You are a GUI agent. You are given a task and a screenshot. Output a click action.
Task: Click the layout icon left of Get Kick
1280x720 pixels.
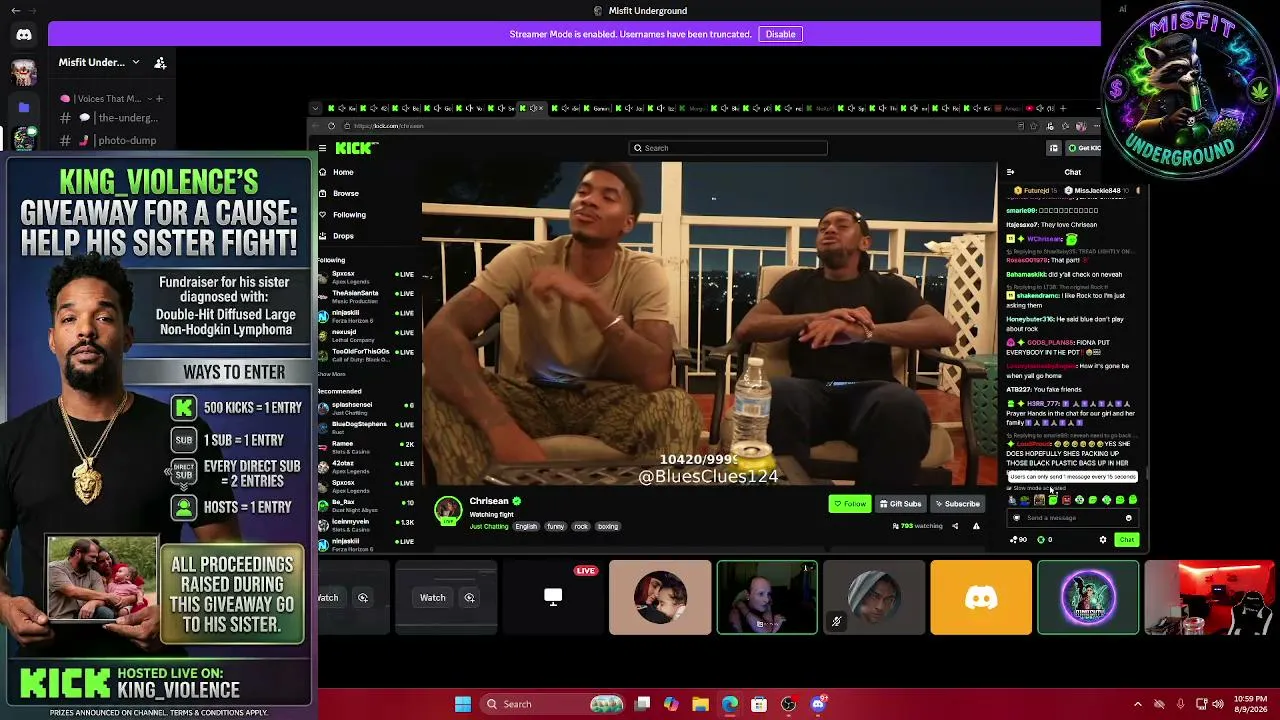pyautogui.click(x=1053, y=148)
